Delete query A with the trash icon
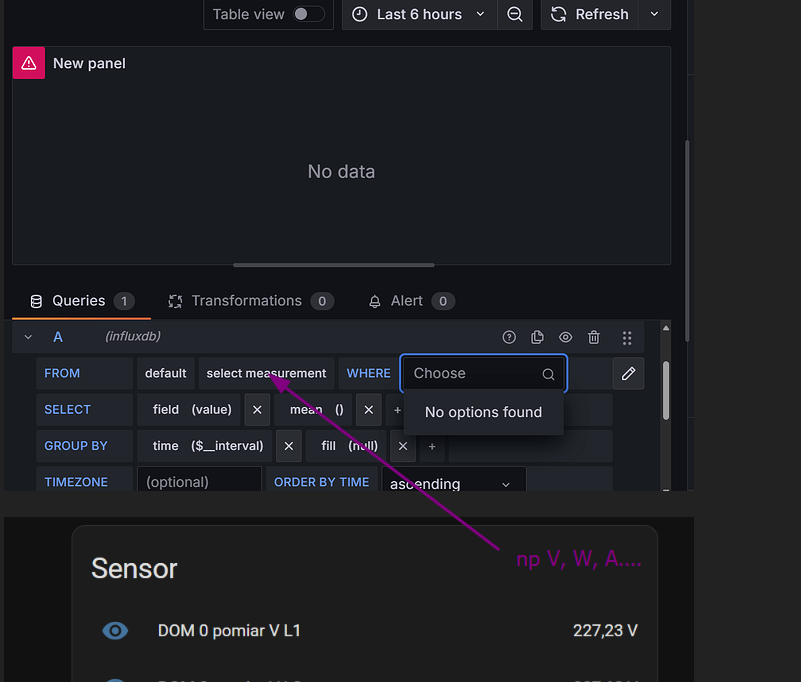This screenshot has width=801, height=682. coord(594,338)
